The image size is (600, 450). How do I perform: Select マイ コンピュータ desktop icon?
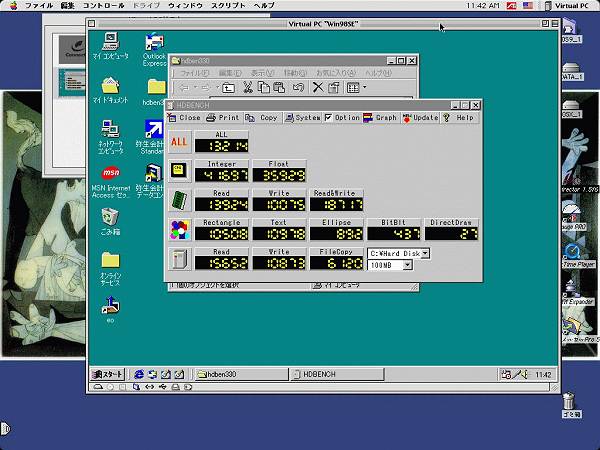tap(111, 46)
